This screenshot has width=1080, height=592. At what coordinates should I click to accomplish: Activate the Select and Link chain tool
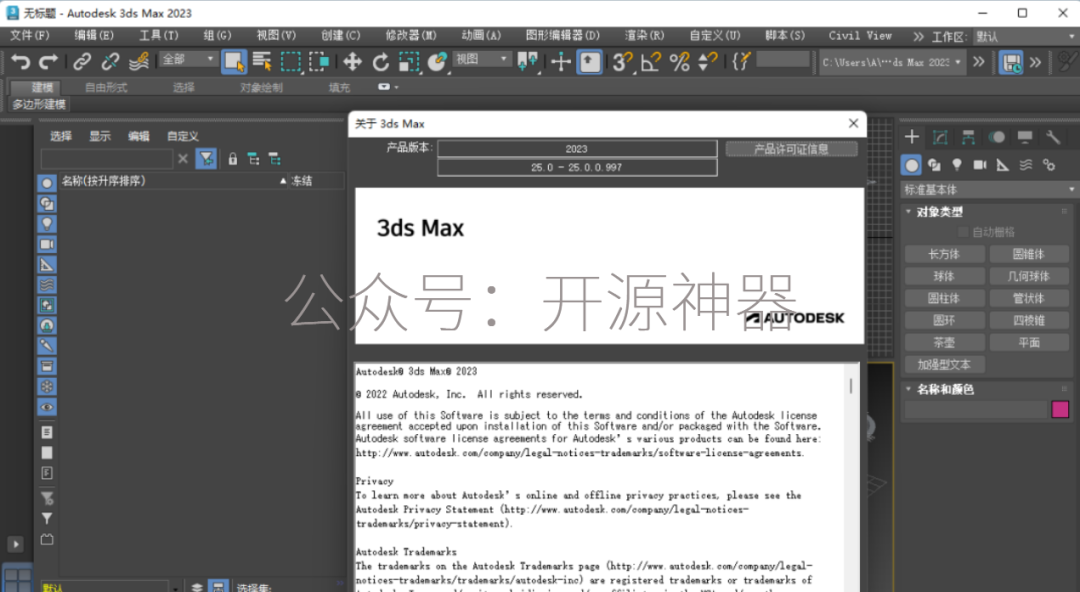[82, 62]
